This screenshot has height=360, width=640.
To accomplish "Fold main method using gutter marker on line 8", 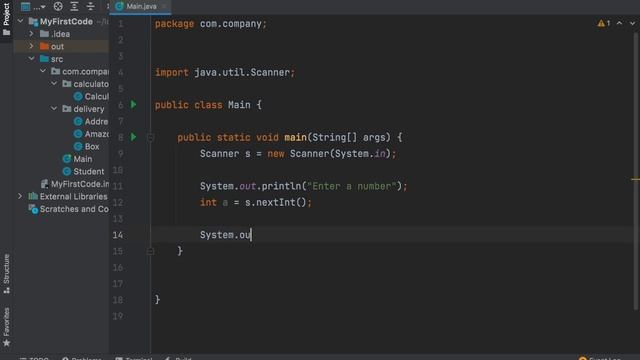I will [150, 138].
